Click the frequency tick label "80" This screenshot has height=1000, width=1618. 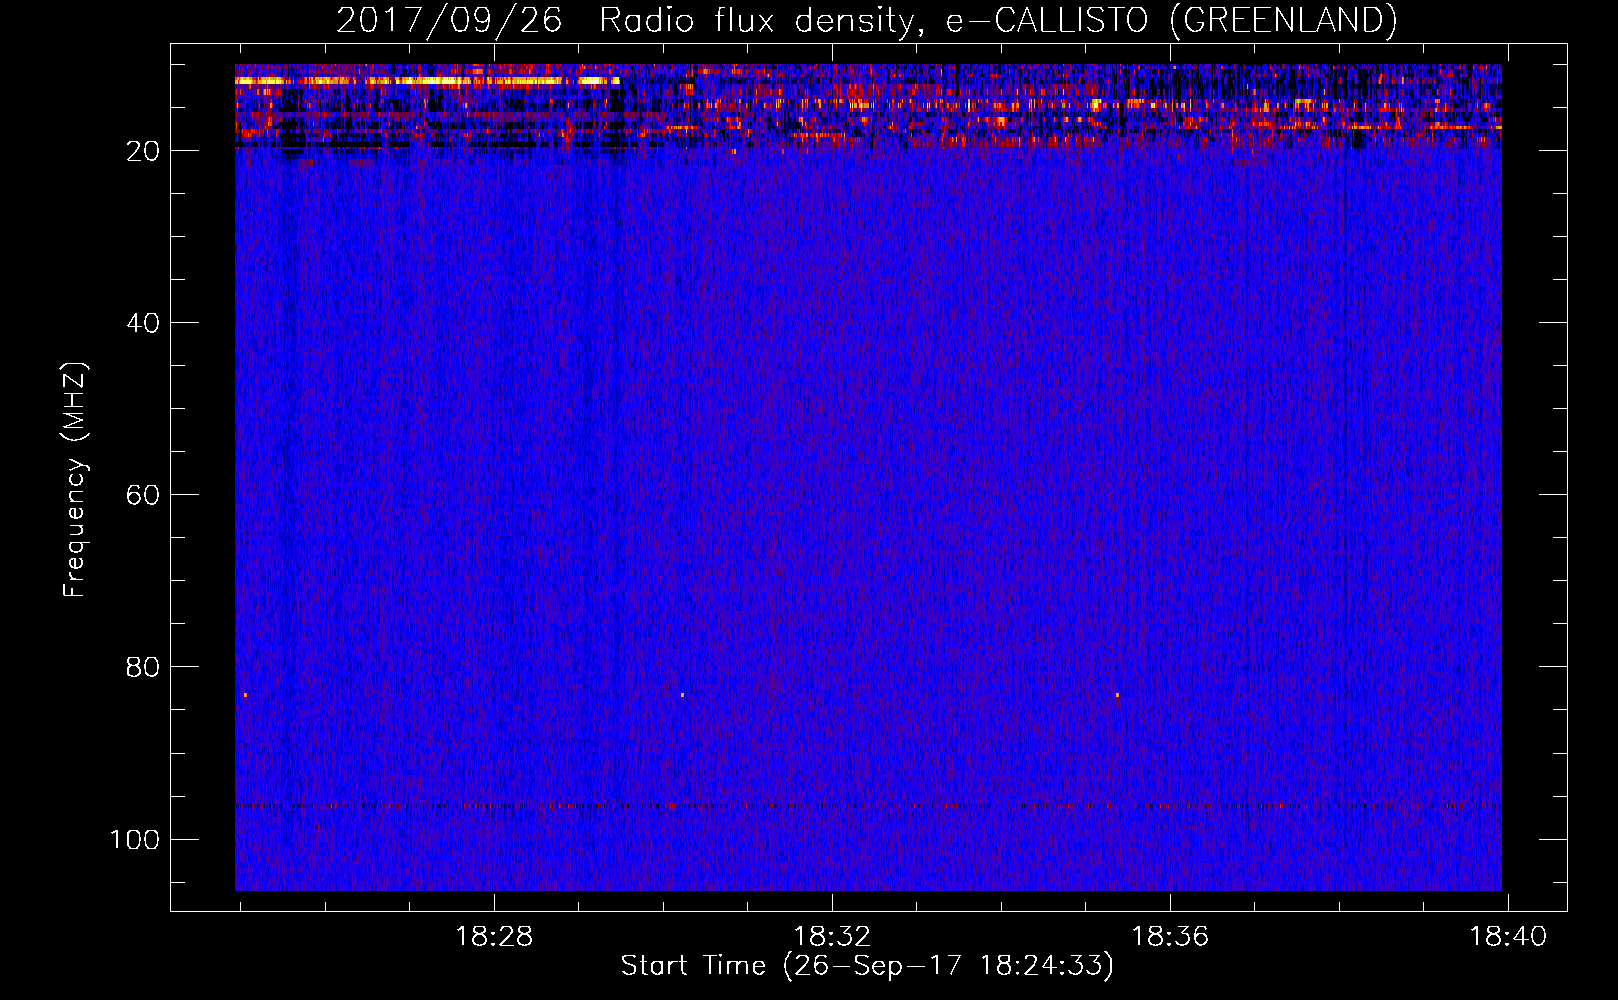click(143, 667)
